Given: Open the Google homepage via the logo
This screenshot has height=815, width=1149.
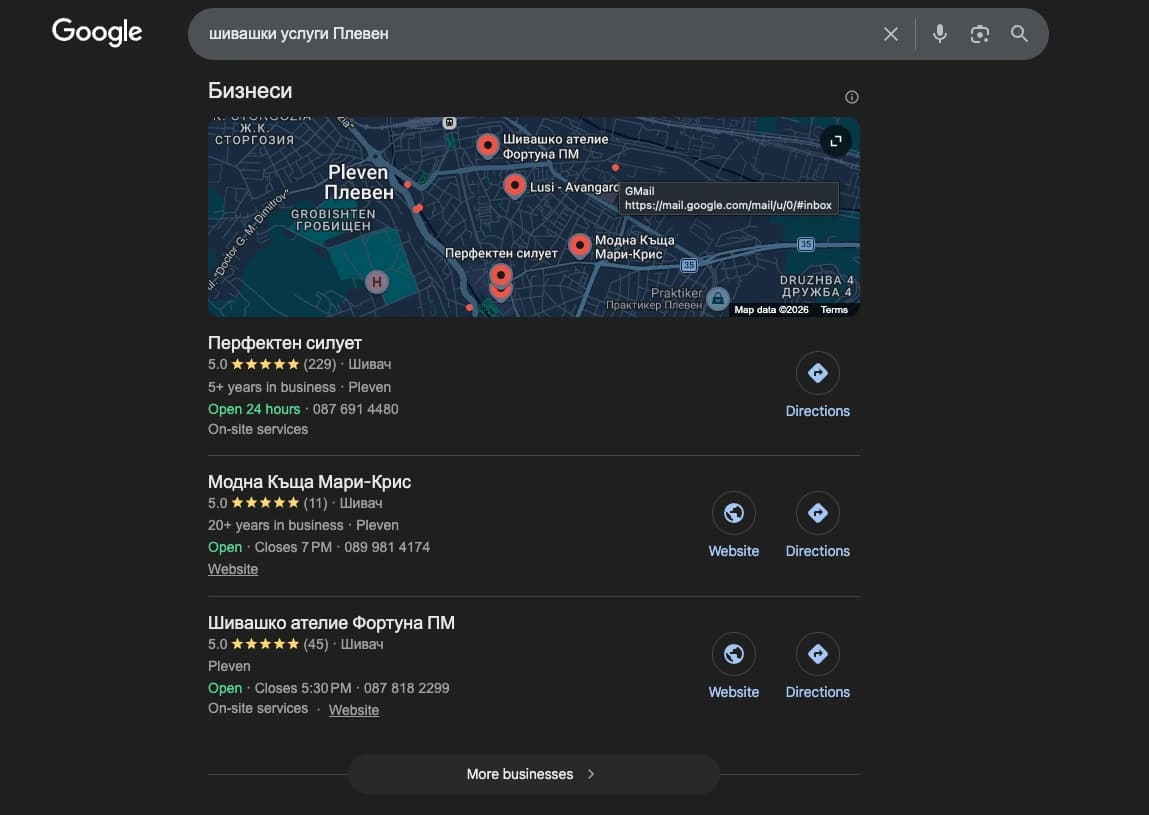Looking at the screenshot, I should pos(96,32).
